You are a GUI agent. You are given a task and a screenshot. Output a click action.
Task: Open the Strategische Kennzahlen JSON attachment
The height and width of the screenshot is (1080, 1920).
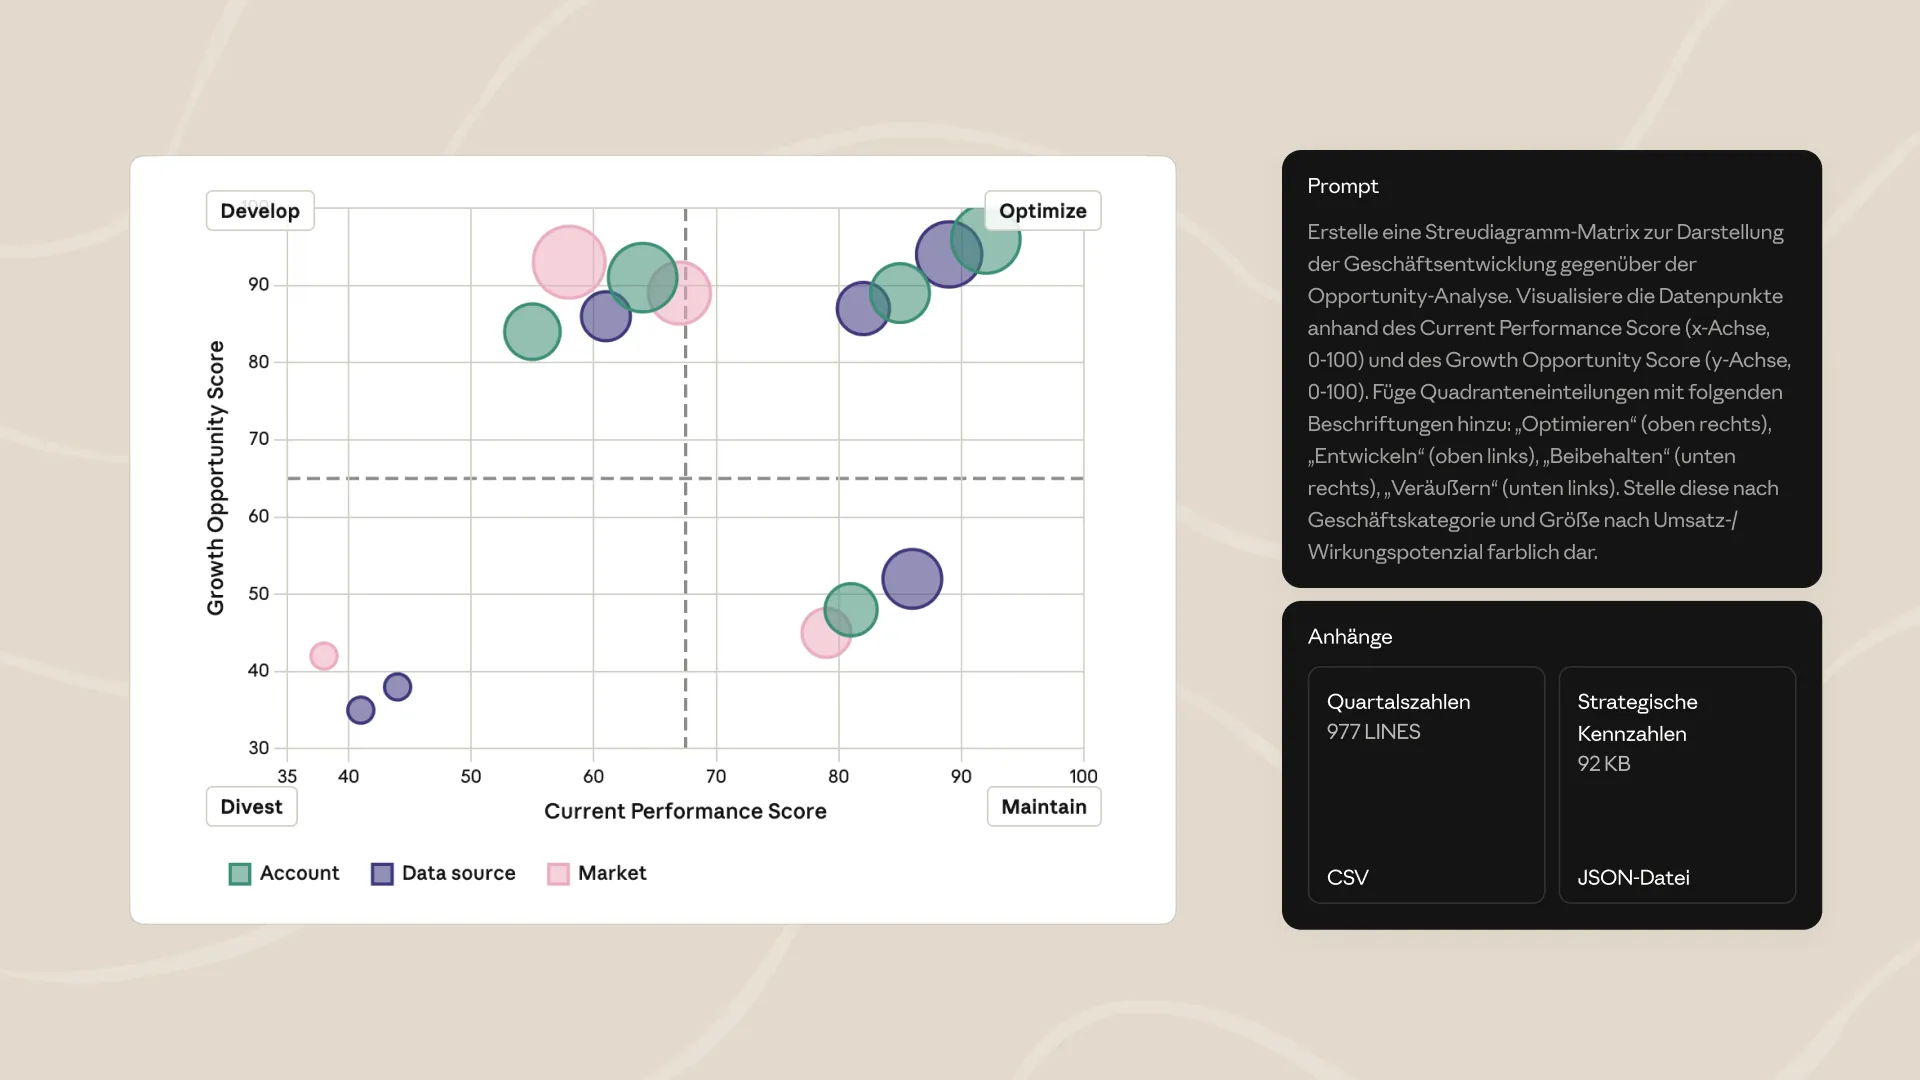(x=1677, y=785)
